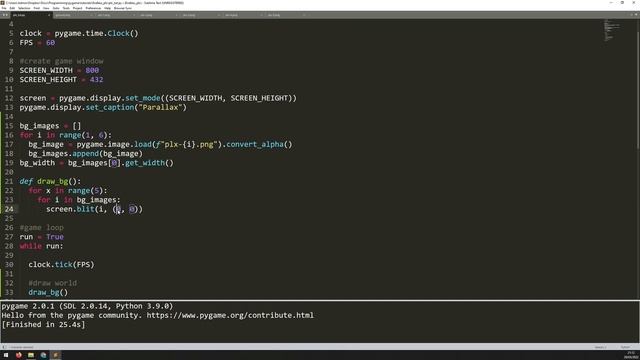Viewport: 640px width, 360px height.
Task: Click the value 432 after SCREEN_HEIGHT
Action: pos(96,80)
